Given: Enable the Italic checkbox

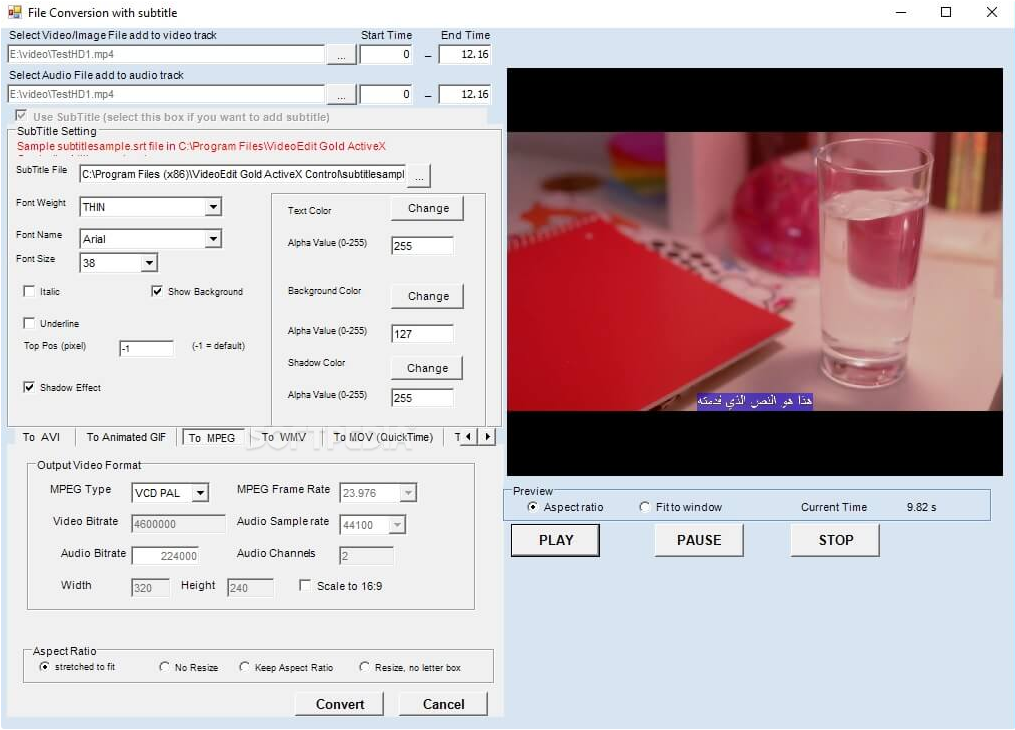Looking at the screenshot, I should pyautogui.click(x=29, y=291).
